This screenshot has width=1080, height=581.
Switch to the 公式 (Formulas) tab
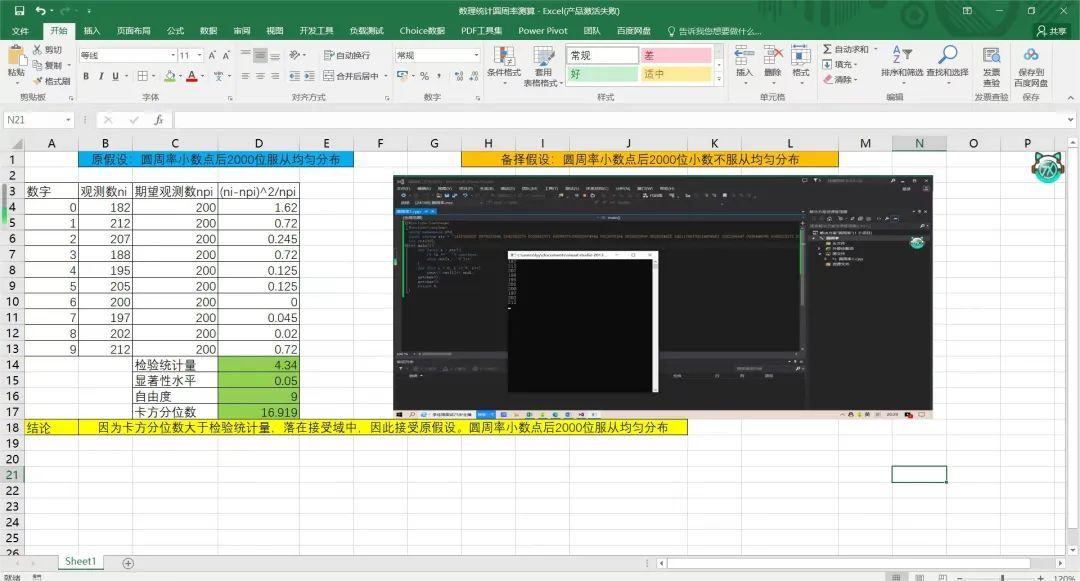(175, 31)
